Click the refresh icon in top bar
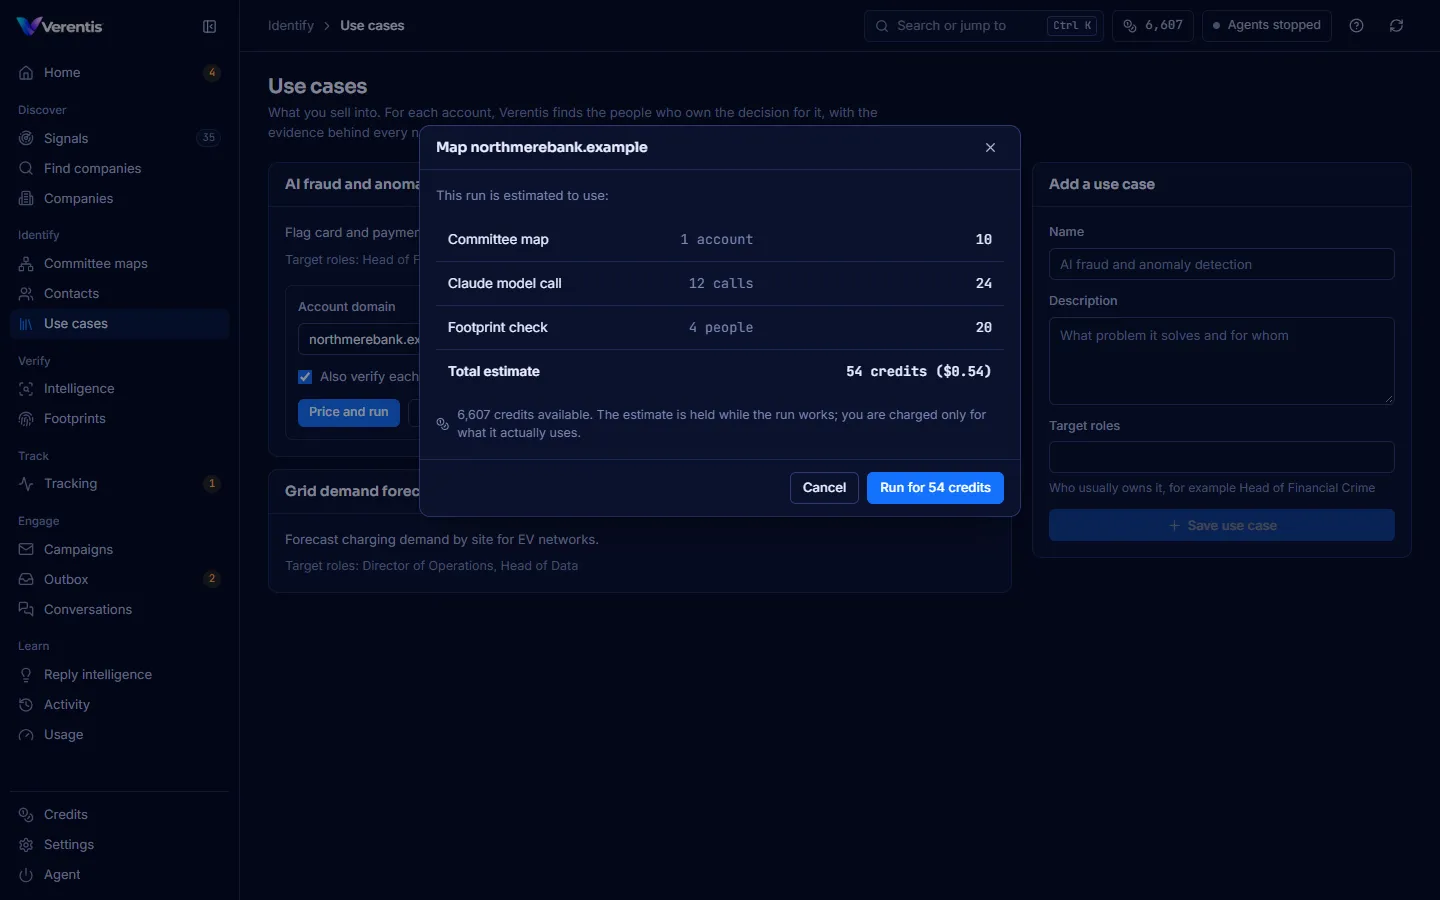1440x900 pixels. [x=1397, y=26]
